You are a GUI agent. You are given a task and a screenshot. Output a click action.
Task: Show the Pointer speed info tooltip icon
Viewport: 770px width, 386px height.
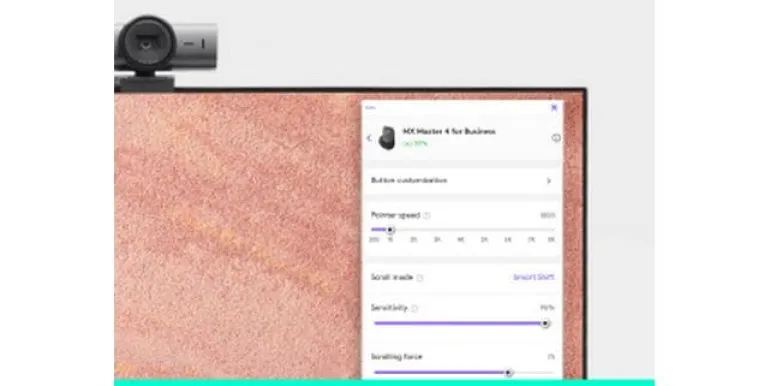tap(427, 215)
